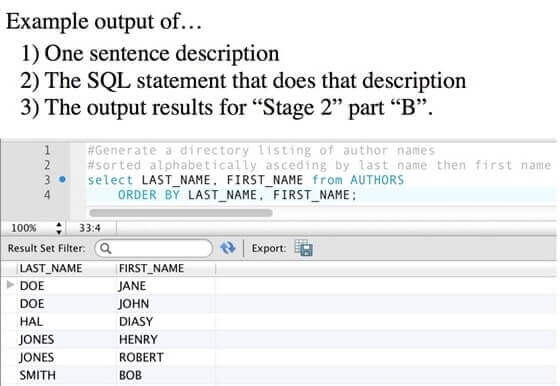This screenshot has height=386, width=560.
Task: Click the row pointer arrow beside DOE JANE
Action: tap(11, 285)
